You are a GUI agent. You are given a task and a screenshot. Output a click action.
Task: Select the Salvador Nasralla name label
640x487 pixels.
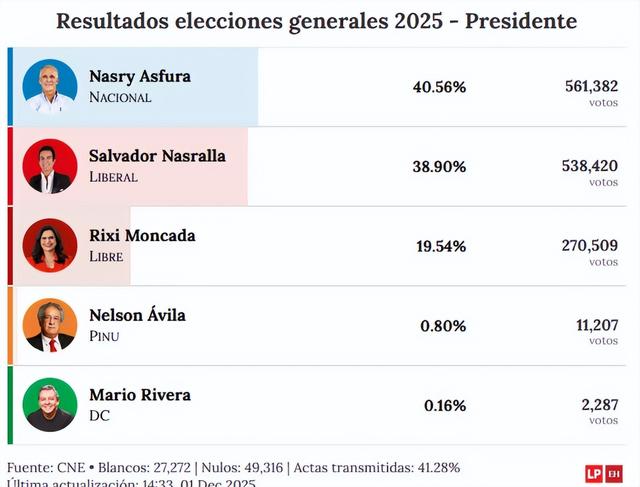pos(157,156)
